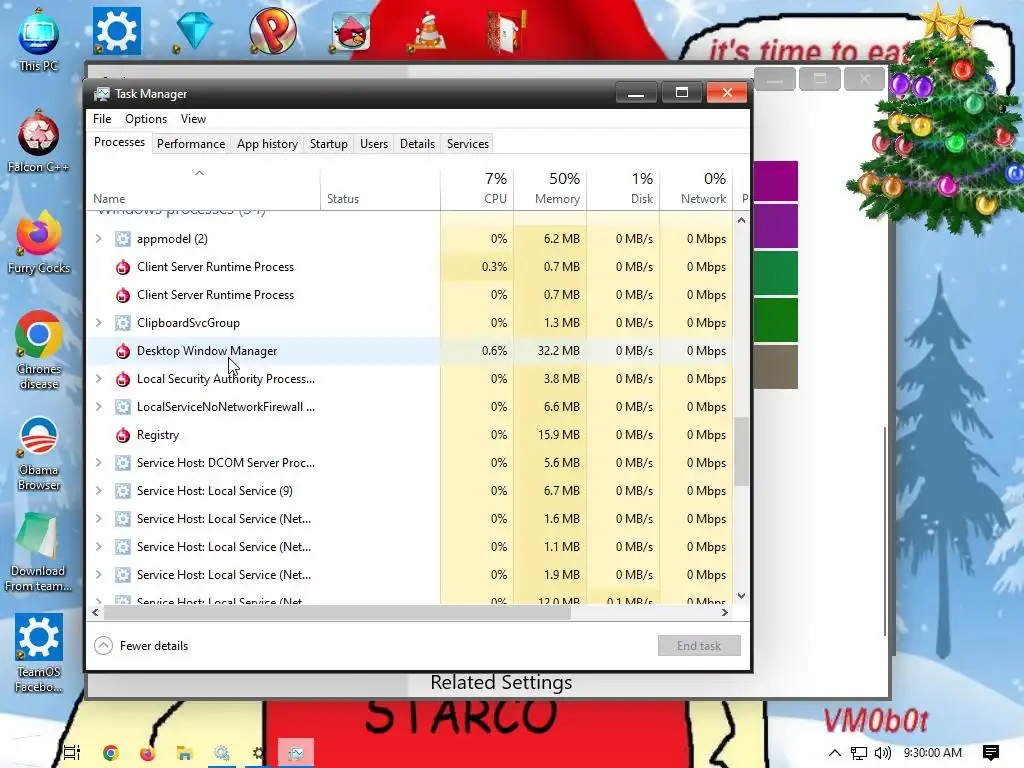Screen dimensions: 1024x768
Task: Click the Task Manager taskbar icon
Action: 296,753
